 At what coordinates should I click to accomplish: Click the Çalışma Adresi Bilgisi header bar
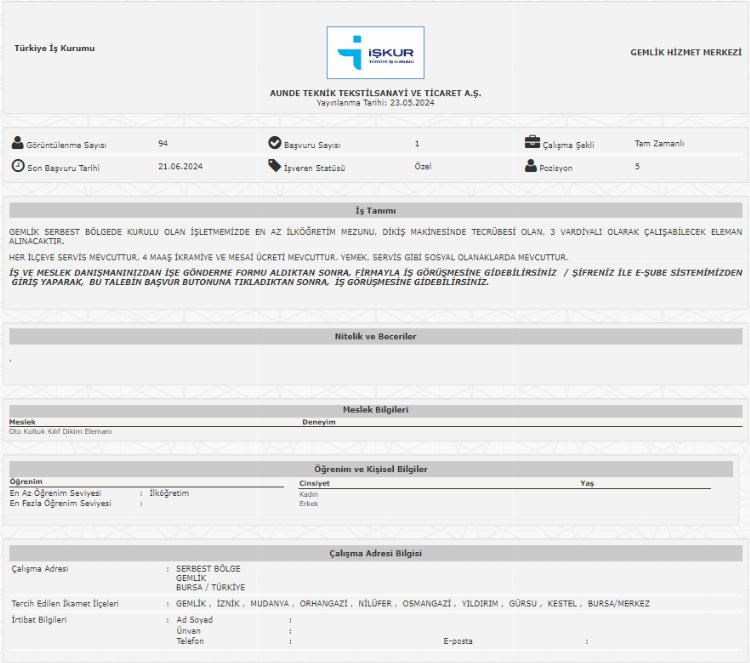pyautogui.click(x=375, y=554)
